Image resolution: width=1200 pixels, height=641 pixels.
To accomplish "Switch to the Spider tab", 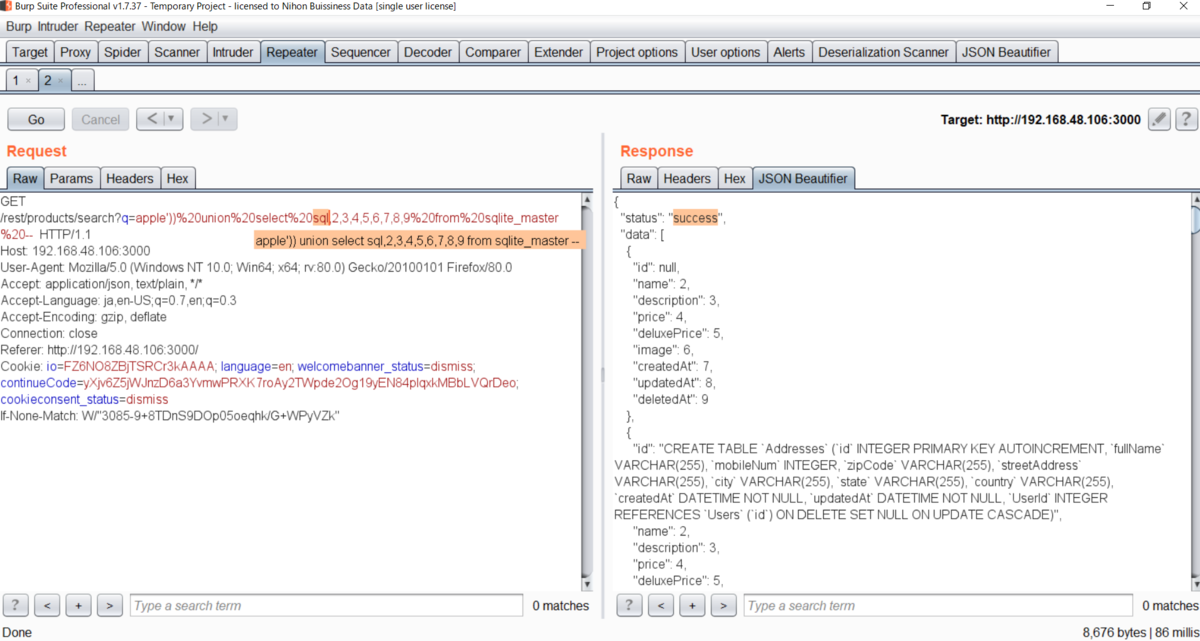I will pos(123,52).
